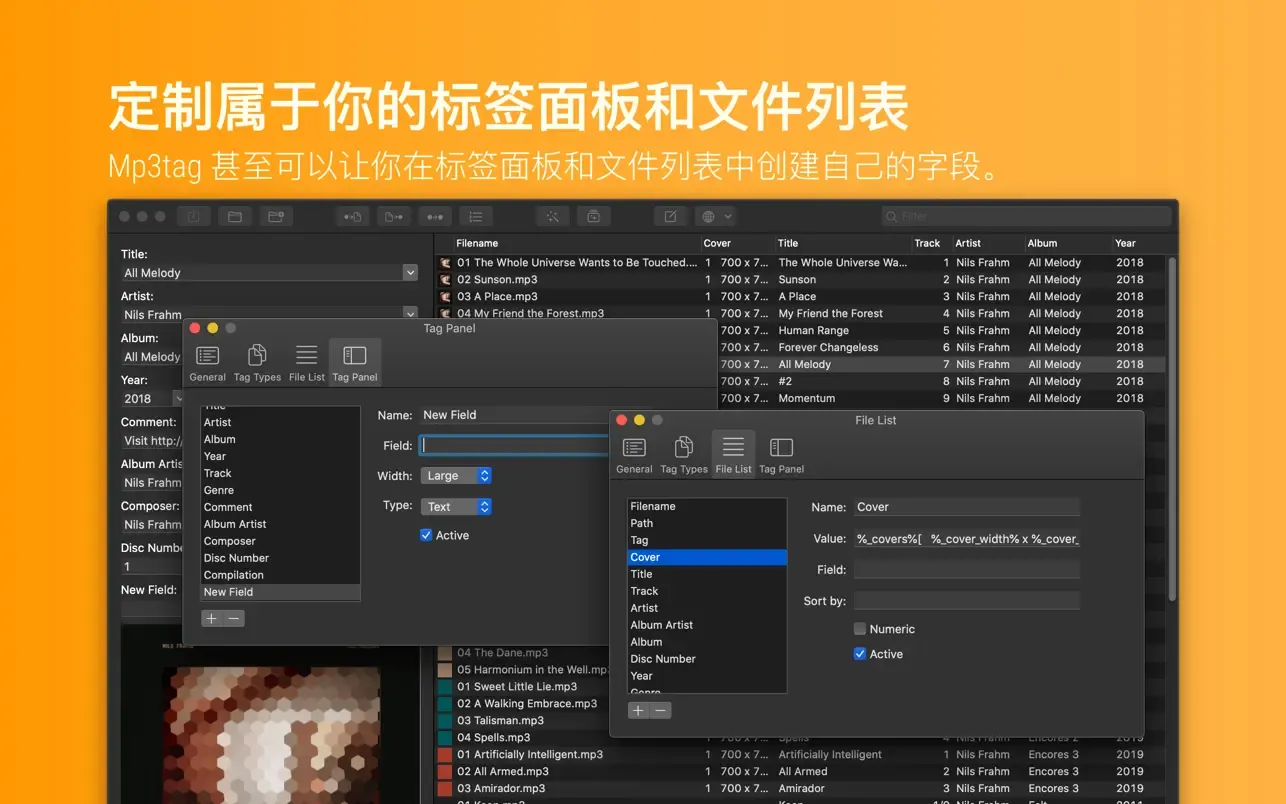Run actions with the magic wand toolbar icon

[x=553, y=216]
